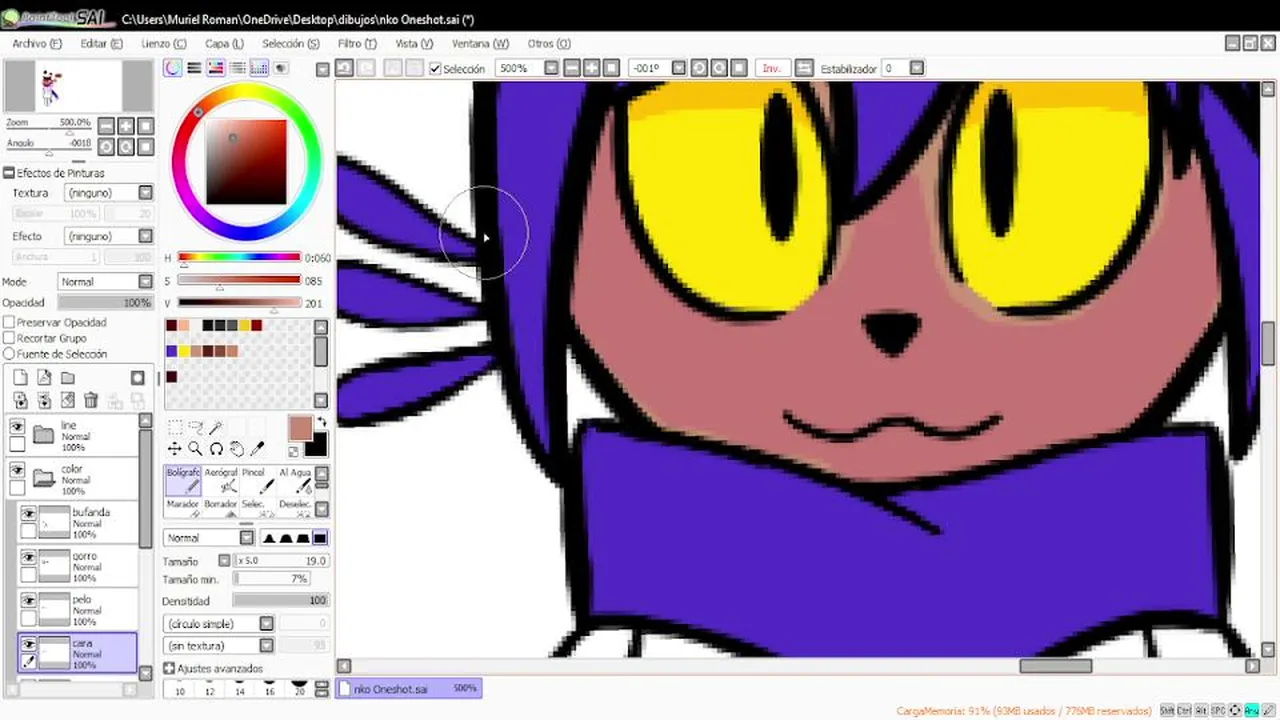1280x720 pixels.
Task: Swap foreground and background colors
Action: [x=321, y=422]
